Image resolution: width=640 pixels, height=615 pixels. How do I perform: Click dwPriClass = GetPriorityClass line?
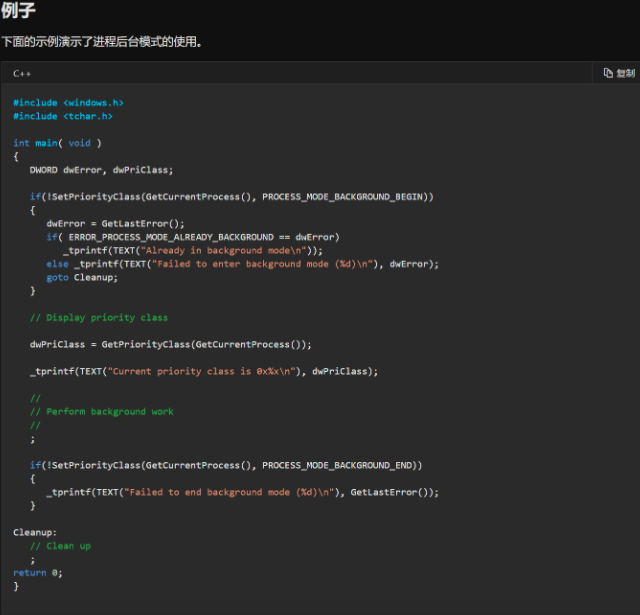click(170, 344)
